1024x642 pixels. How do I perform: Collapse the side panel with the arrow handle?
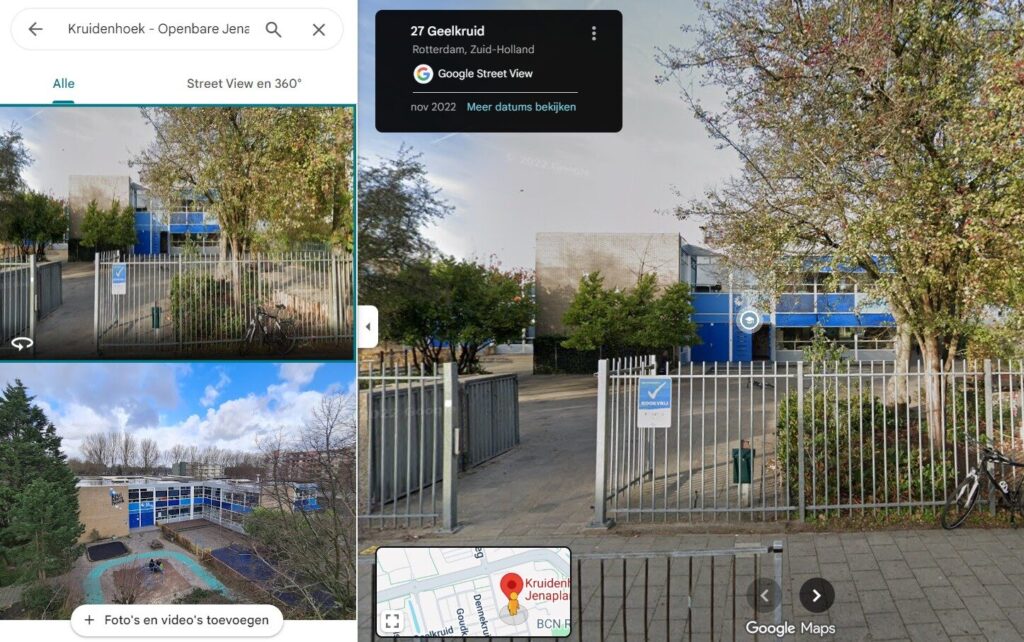(368, 327)
